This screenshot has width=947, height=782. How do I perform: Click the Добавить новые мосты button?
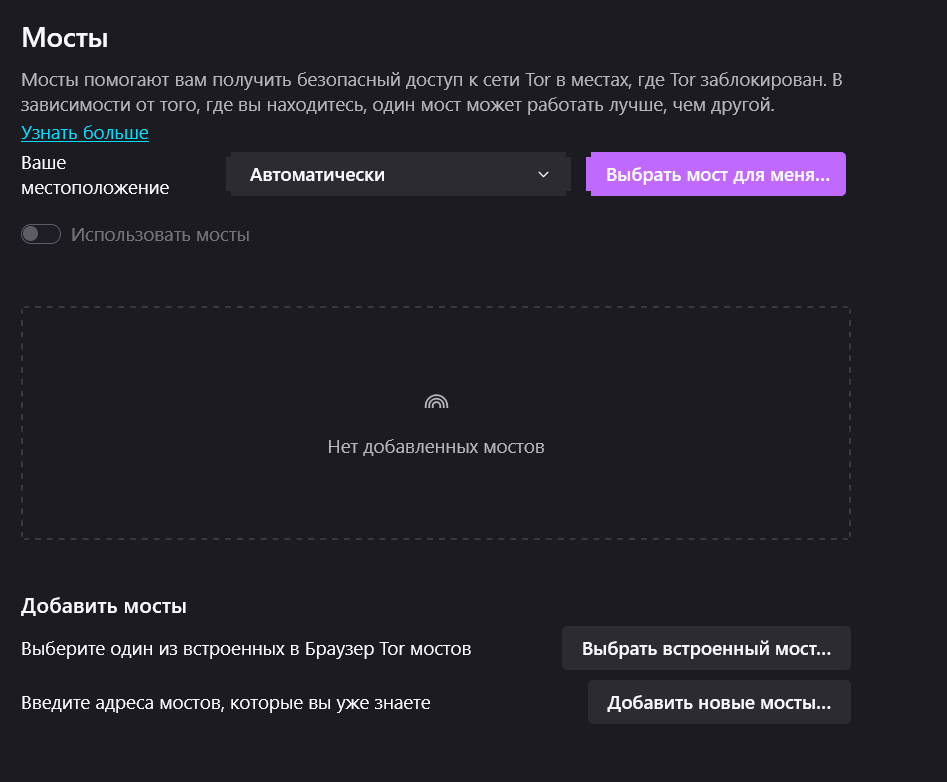coord(719,702)
